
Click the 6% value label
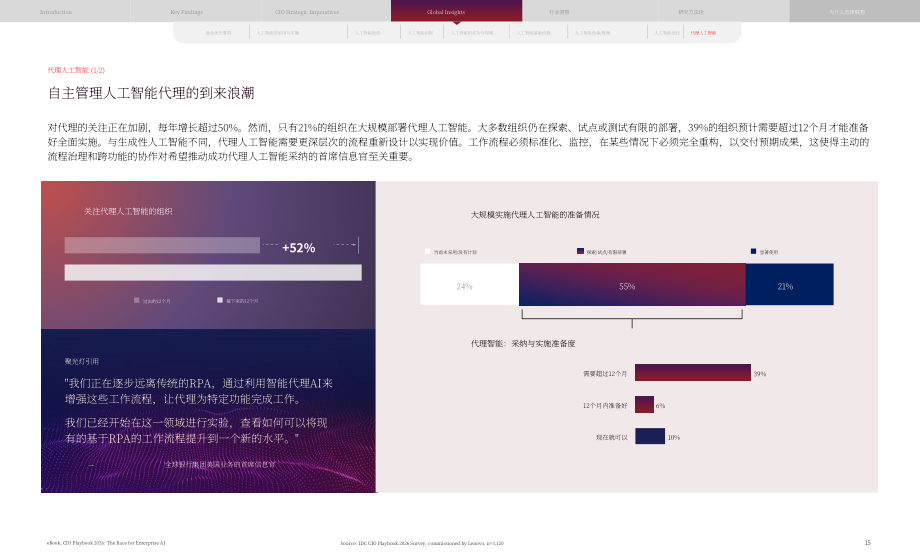[661, 405]
